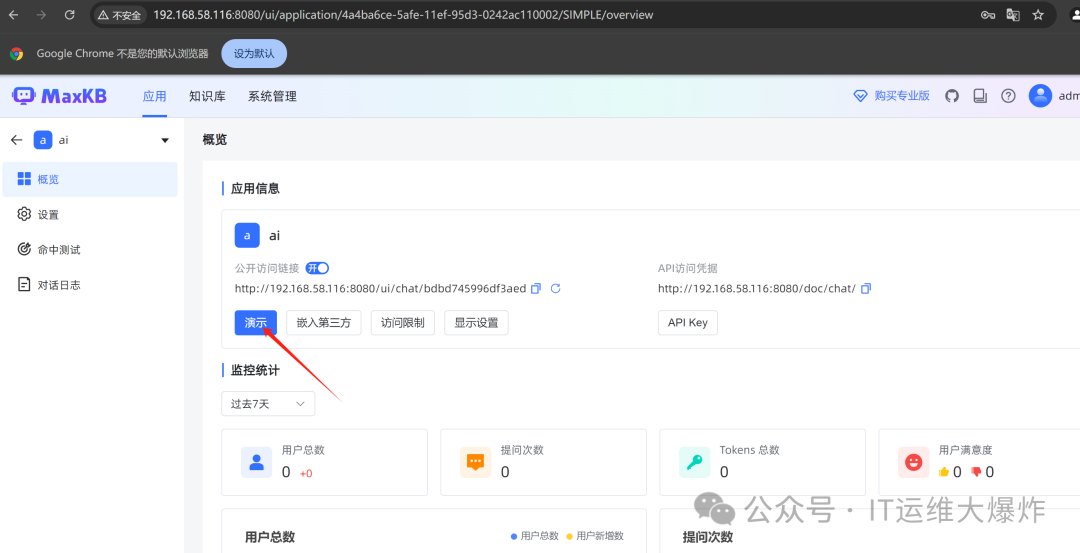Click the thumbs up icon
The width and height of the screenshot is (1080, 553).
click(x=944, y=472)
